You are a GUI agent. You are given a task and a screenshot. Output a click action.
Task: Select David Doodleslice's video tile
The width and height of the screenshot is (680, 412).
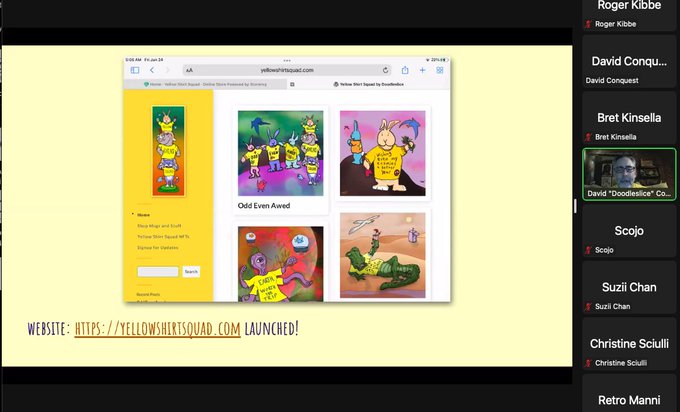click(629, 174)
